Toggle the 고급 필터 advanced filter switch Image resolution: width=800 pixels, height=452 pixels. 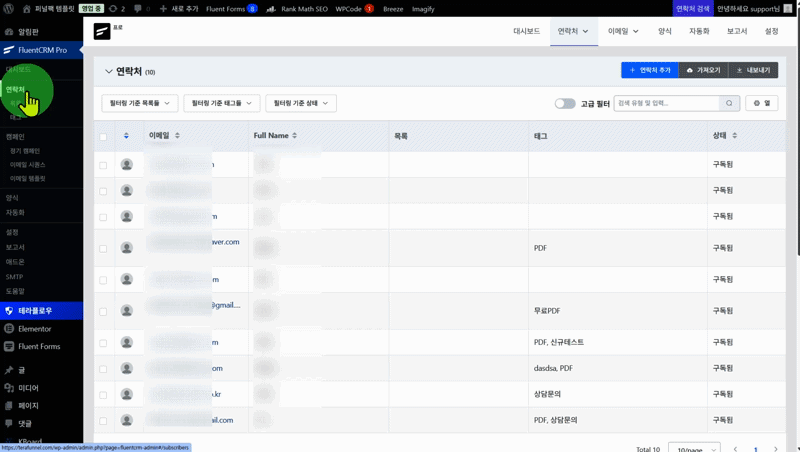pos(565,103)
